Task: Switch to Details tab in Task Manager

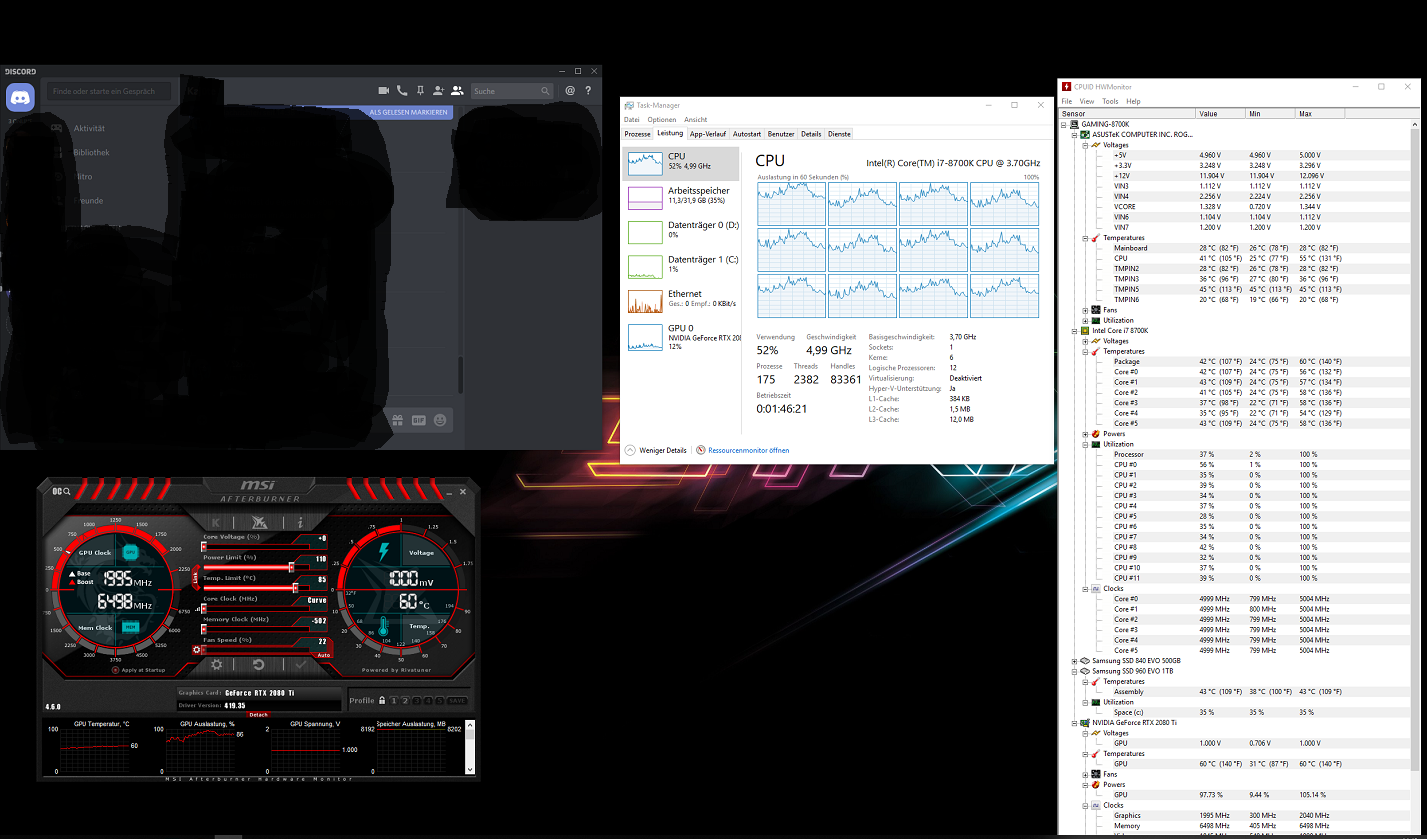Action: [811, 134]
